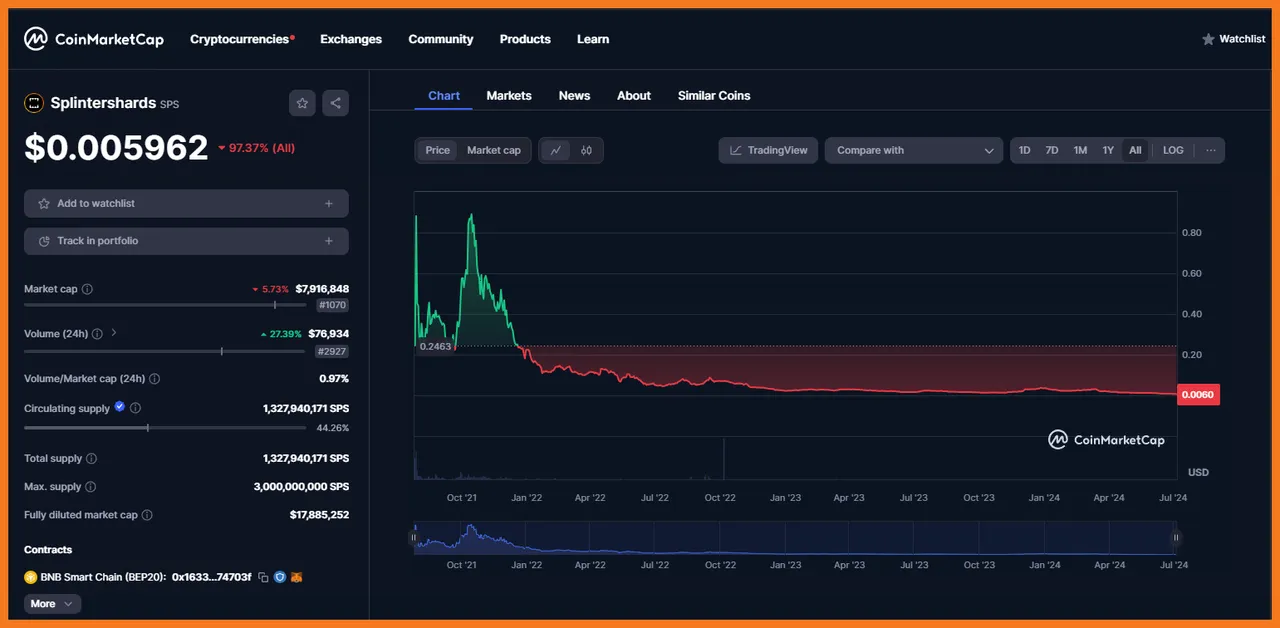The width and height of the screenshot is (1280, 628).
Task: Switch to the About tab
Action: (x=634, y=96)
